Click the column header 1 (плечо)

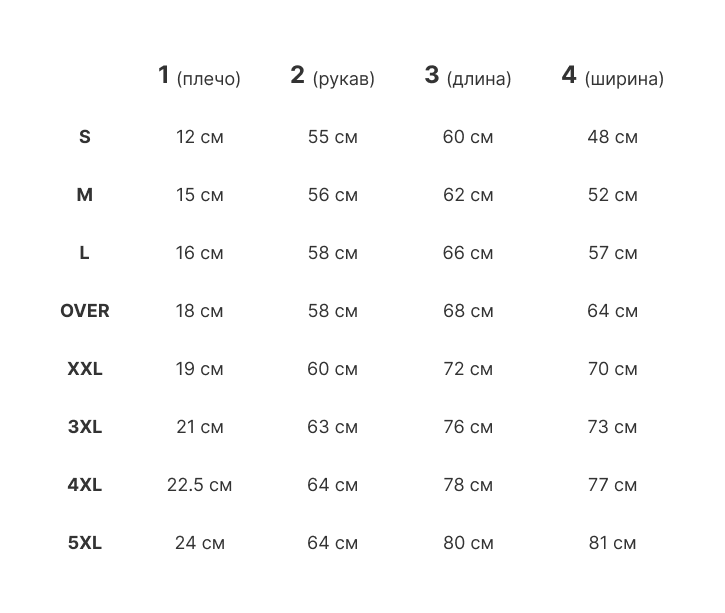[199, 77]
